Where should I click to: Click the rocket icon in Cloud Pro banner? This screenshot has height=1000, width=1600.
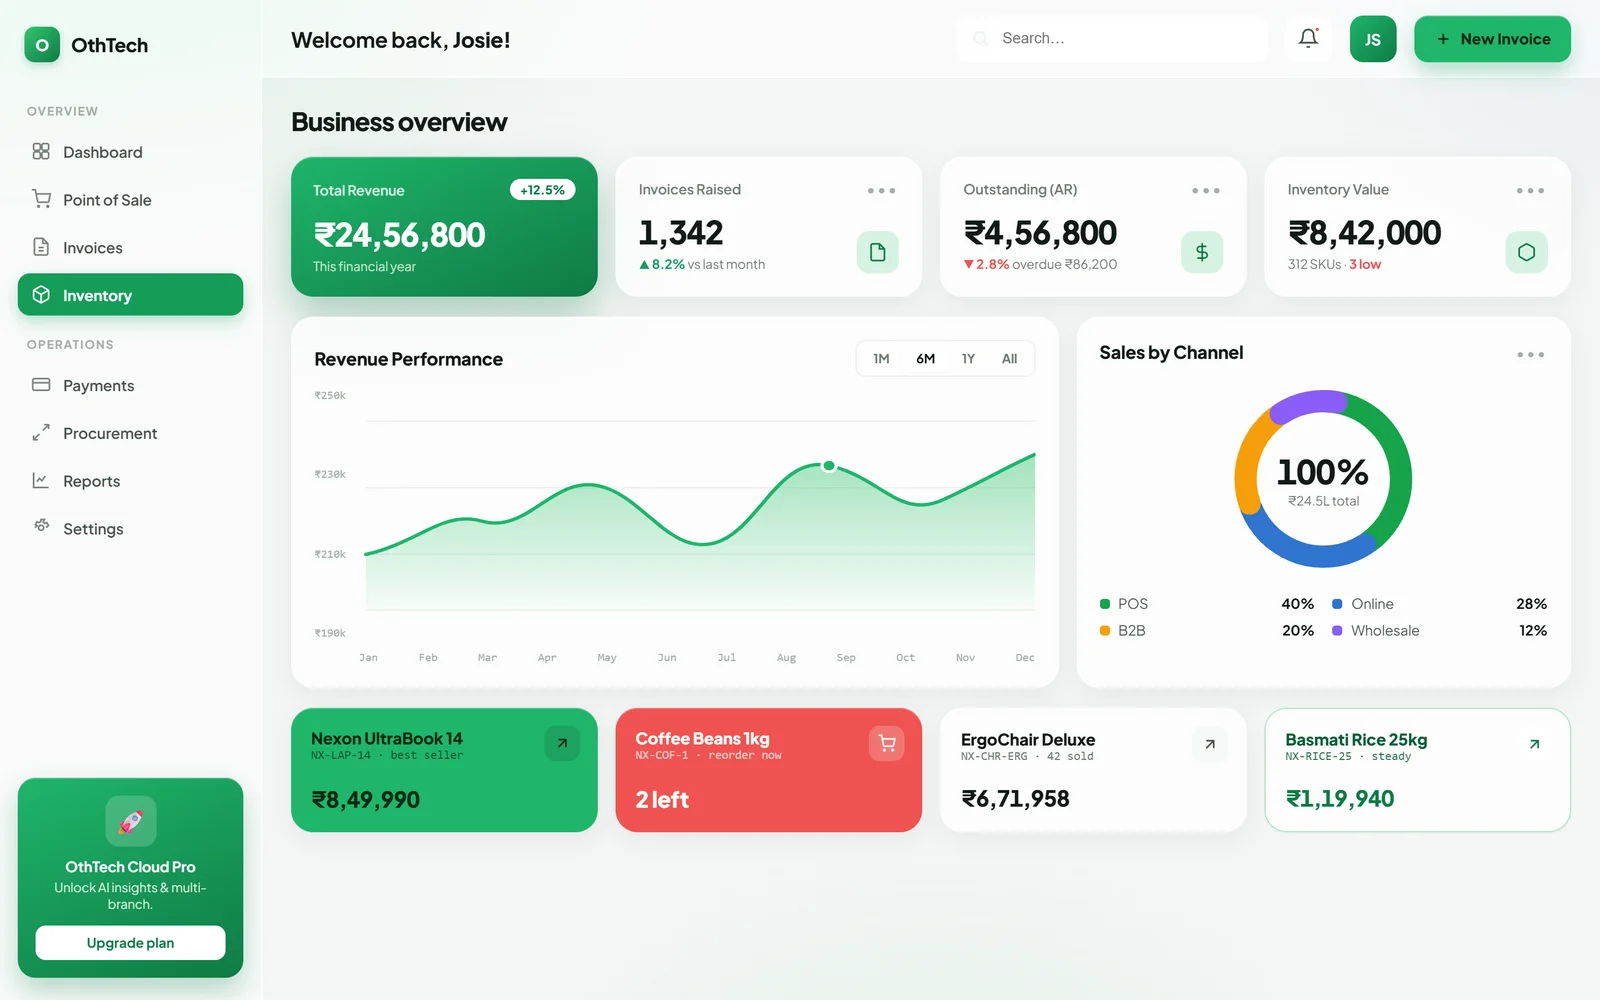point(131,821)
